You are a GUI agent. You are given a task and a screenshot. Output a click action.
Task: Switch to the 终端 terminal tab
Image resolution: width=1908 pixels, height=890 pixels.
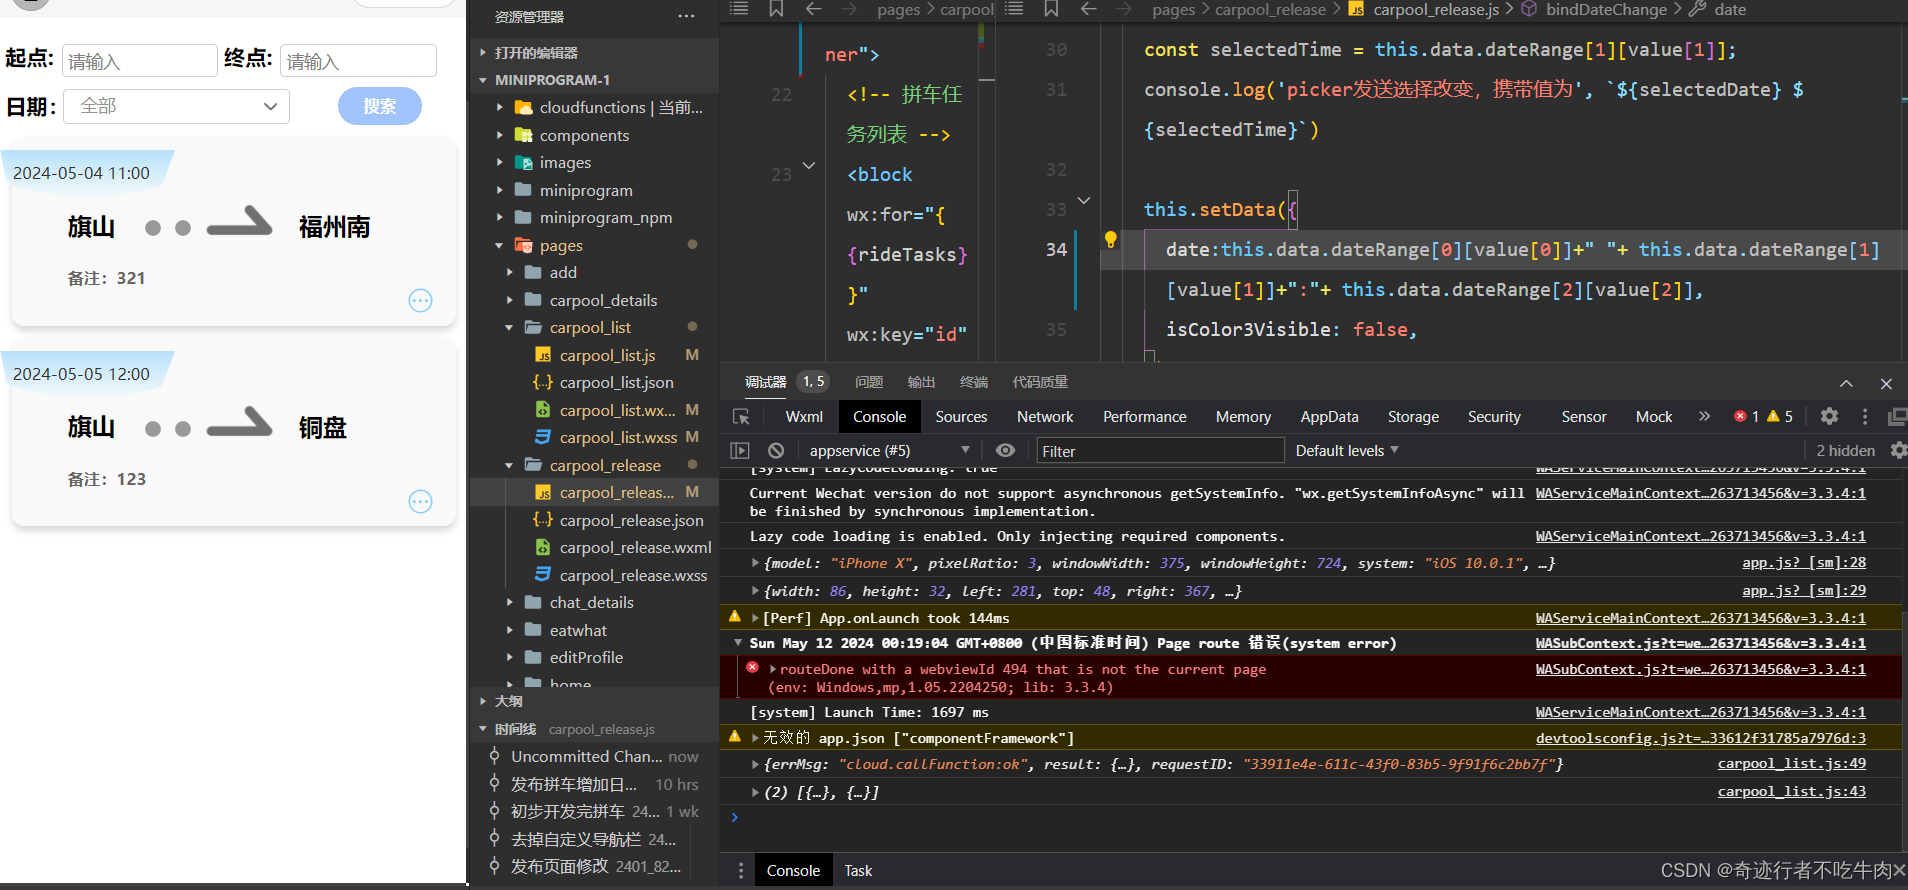[973, 382]
